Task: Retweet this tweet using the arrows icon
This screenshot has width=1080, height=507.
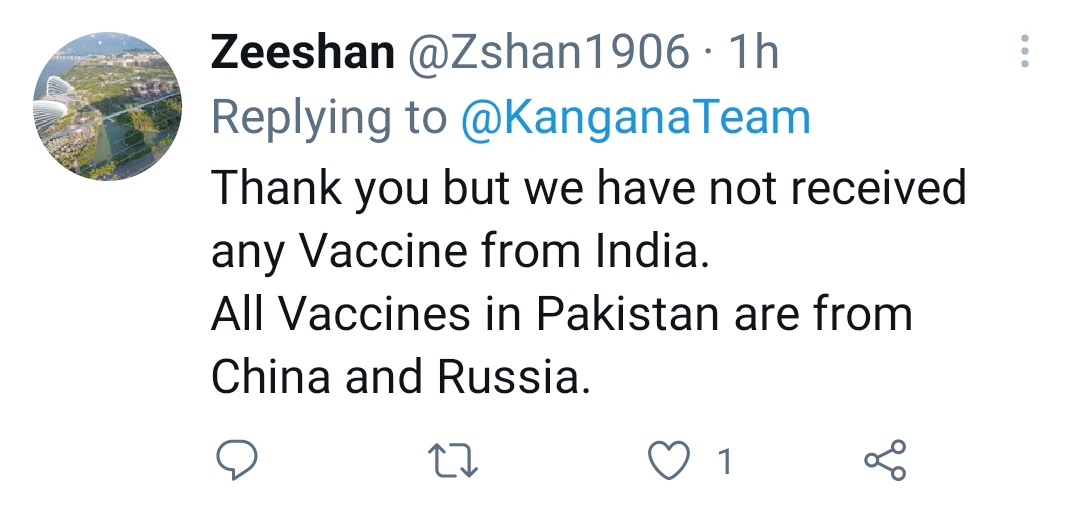Action: 453,460
